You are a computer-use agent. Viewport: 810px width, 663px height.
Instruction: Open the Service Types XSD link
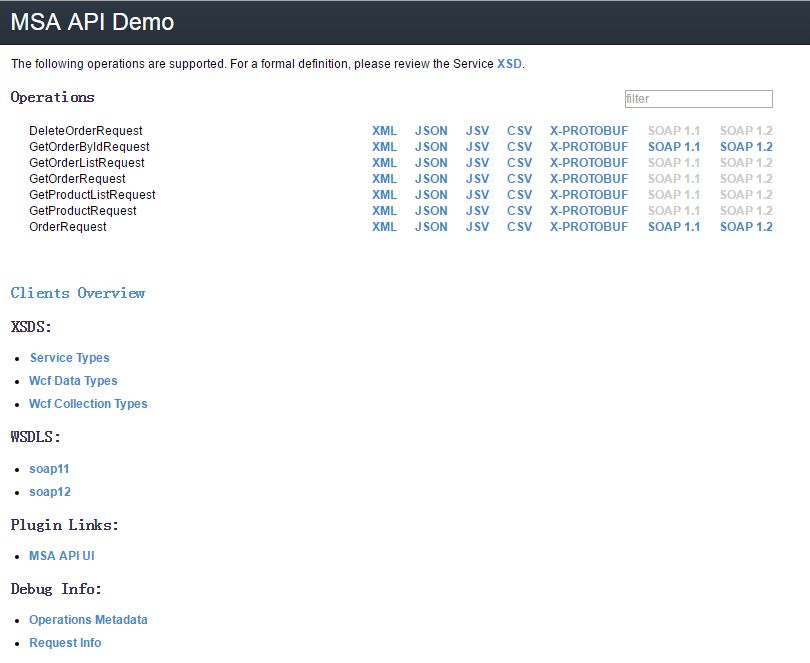pos(69,358)
